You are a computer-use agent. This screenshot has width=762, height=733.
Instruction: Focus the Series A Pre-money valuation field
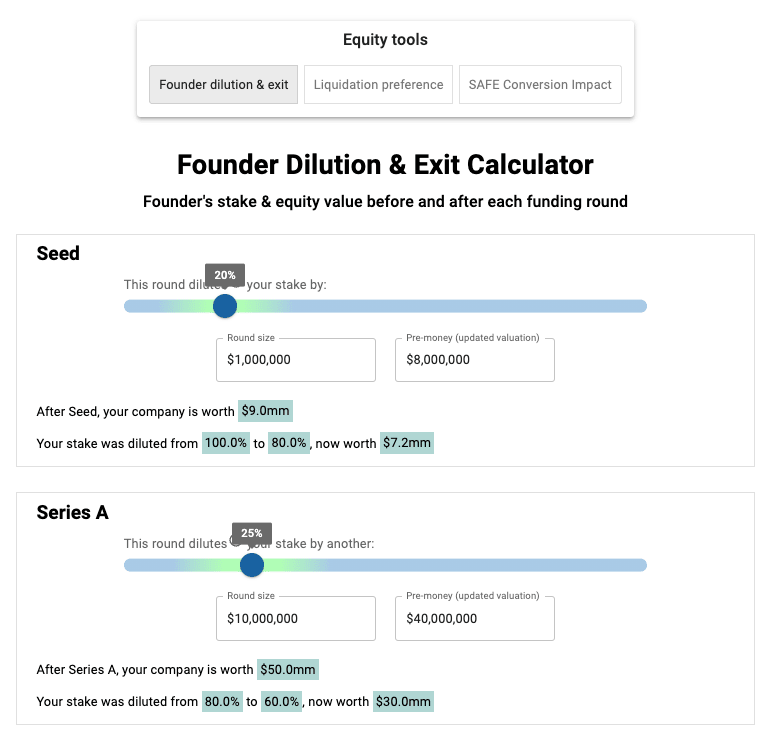[474, 619]
